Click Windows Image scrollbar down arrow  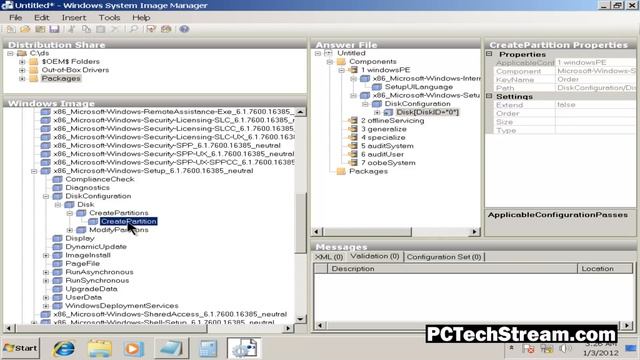(301, 319)
